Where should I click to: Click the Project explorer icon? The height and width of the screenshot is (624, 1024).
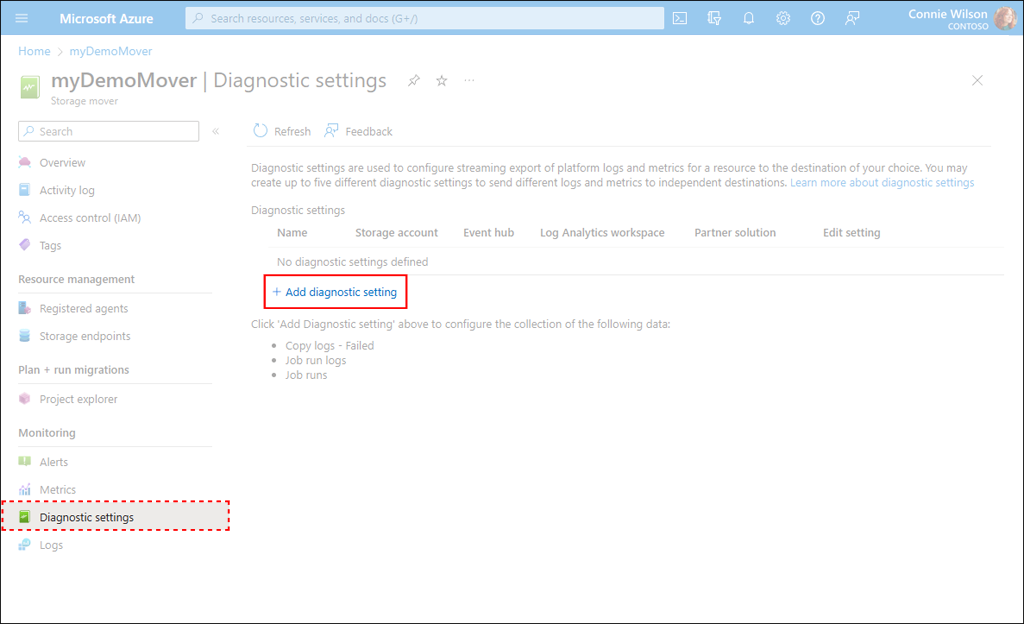tap(25, 399)
